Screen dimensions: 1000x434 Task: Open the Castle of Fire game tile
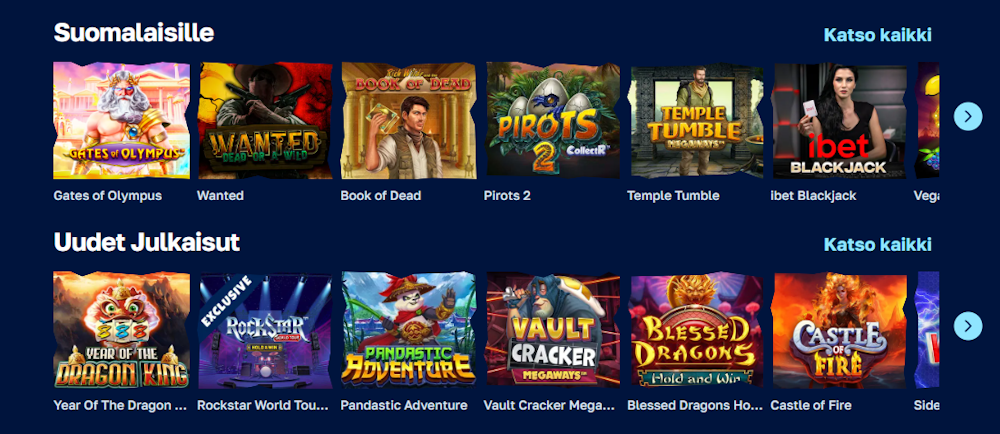click(839, 330)
